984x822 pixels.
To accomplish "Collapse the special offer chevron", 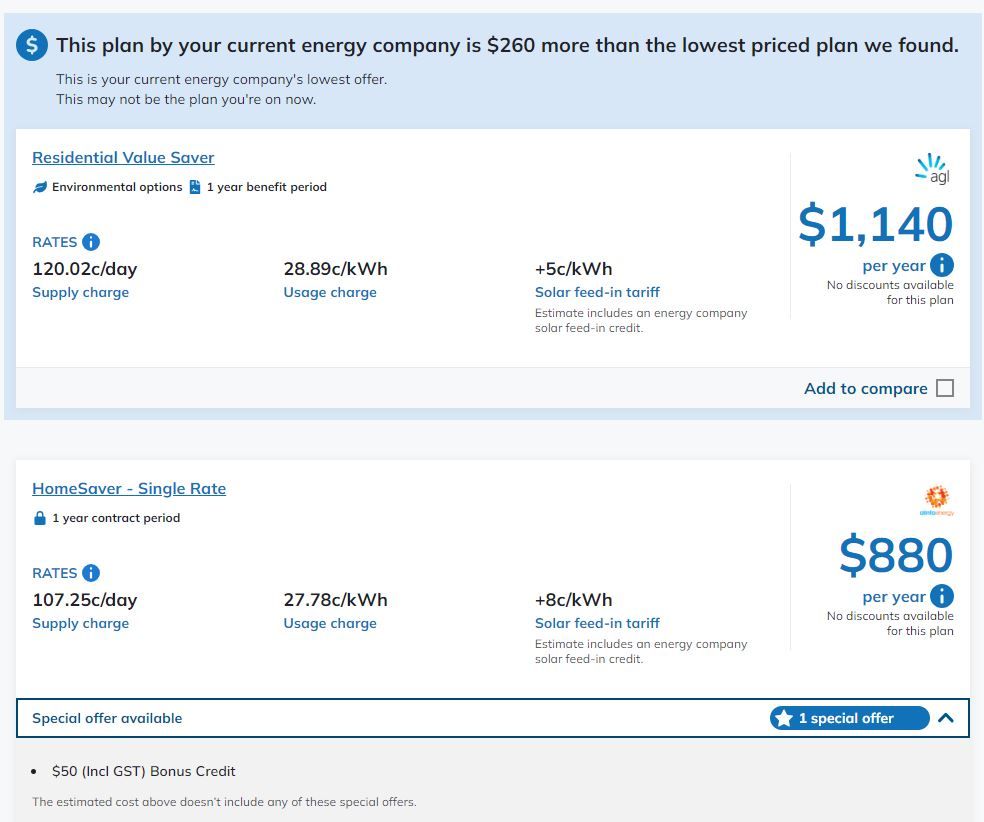I will [947, 718].
